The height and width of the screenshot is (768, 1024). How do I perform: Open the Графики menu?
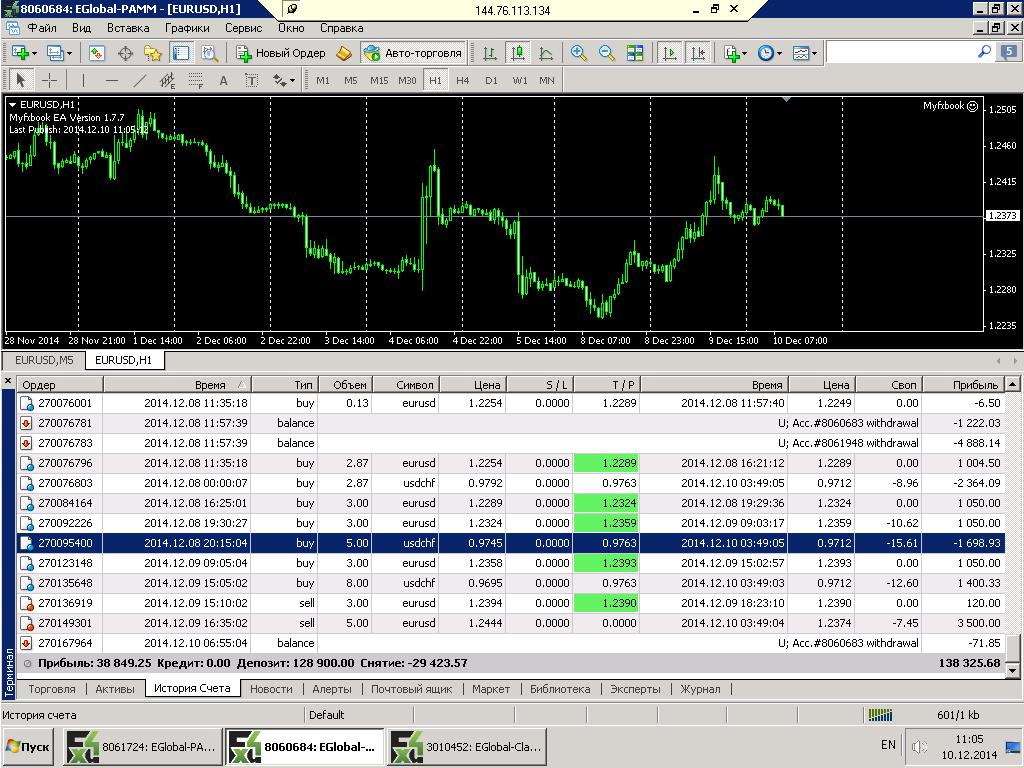point(187,28)
